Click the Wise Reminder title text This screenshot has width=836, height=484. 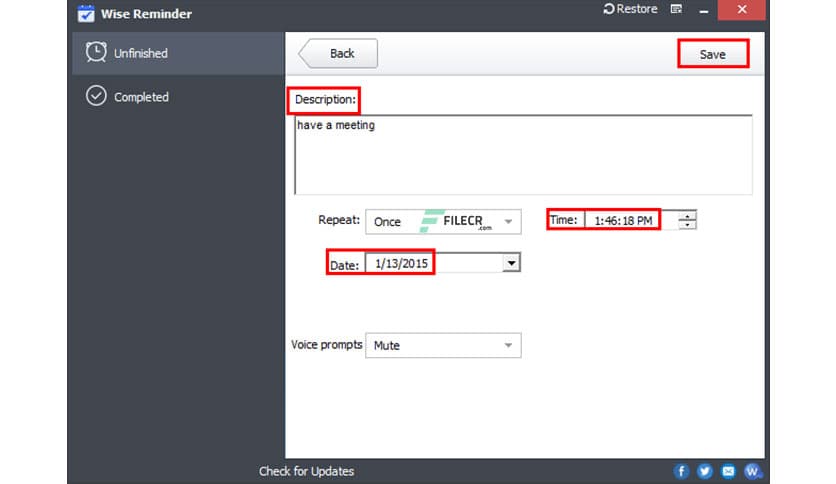(x=146, y=14)
